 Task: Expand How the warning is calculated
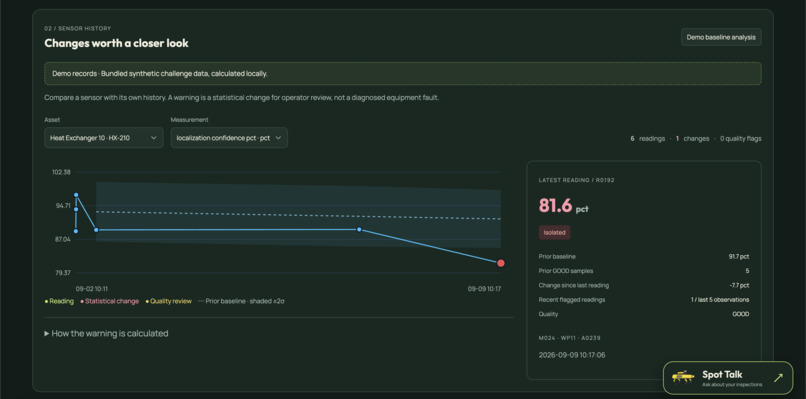pos(106,333)
